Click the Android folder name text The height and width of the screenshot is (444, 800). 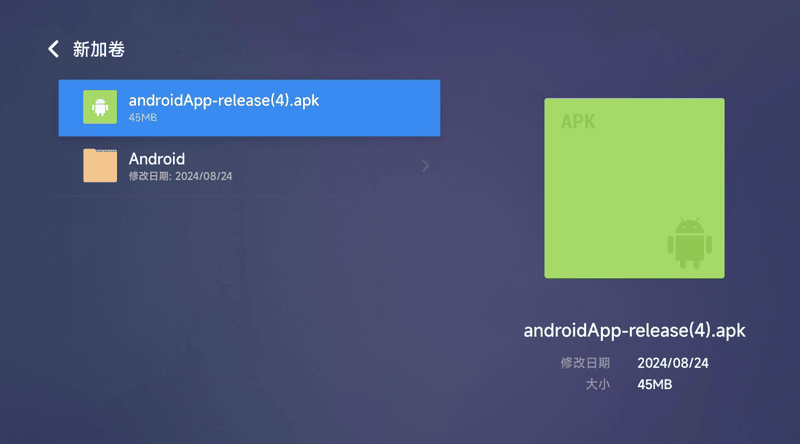[x=157, y=158]
